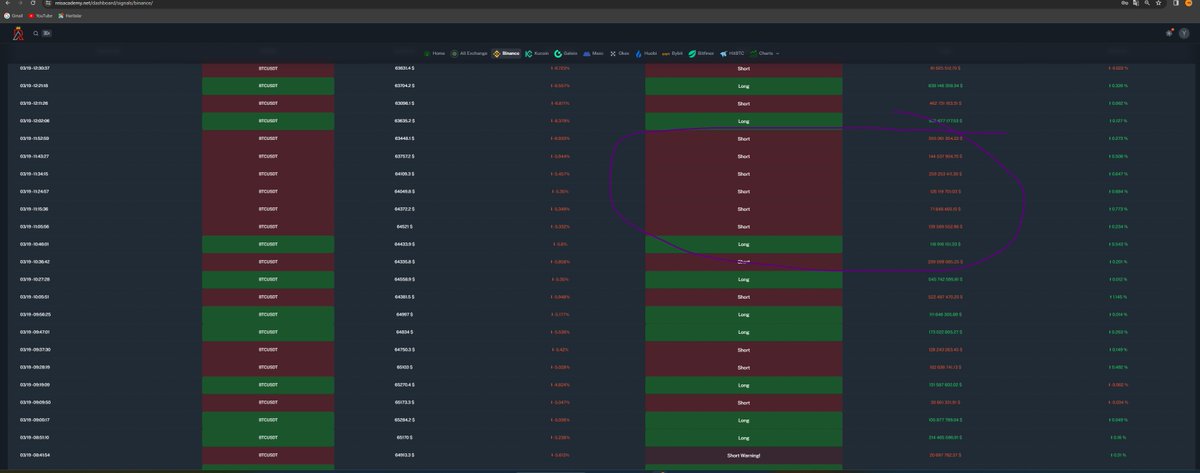The height and width of the screenshot is (473, 1200).
Task: Click Long signal in the 63635.2 $ row
Action: pos(744,121)
